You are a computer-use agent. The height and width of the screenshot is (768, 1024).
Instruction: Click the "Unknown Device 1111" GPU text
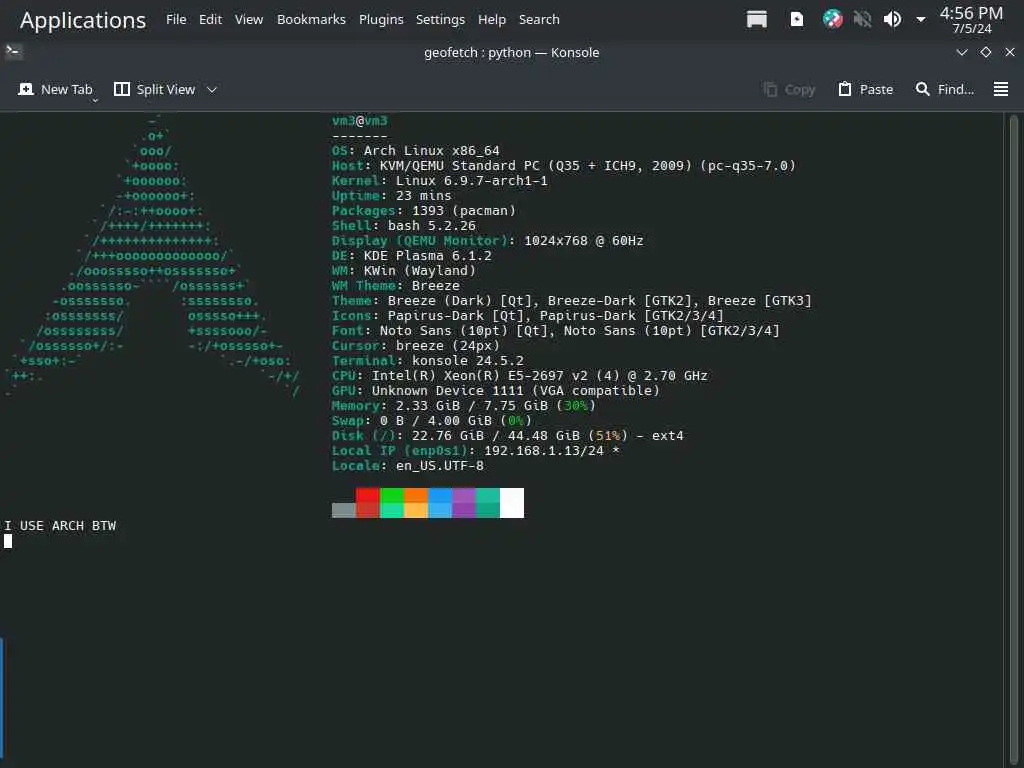pyautogui.click(x=447, y=391)
